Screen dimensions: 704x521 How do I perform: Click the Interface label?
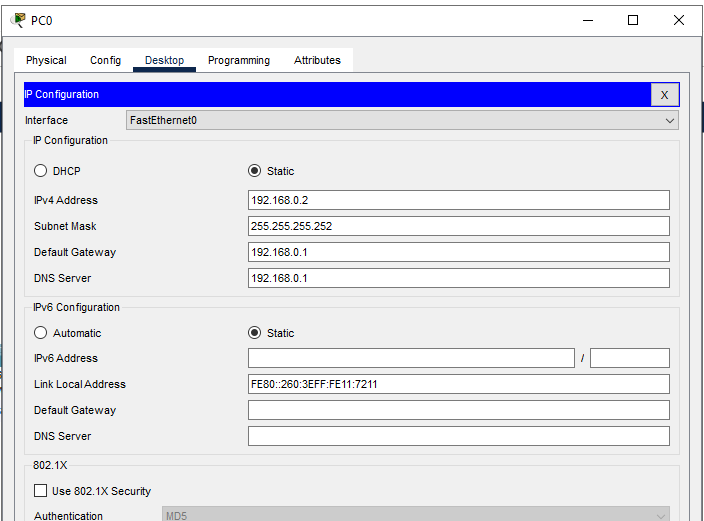(x=46, y=120)
